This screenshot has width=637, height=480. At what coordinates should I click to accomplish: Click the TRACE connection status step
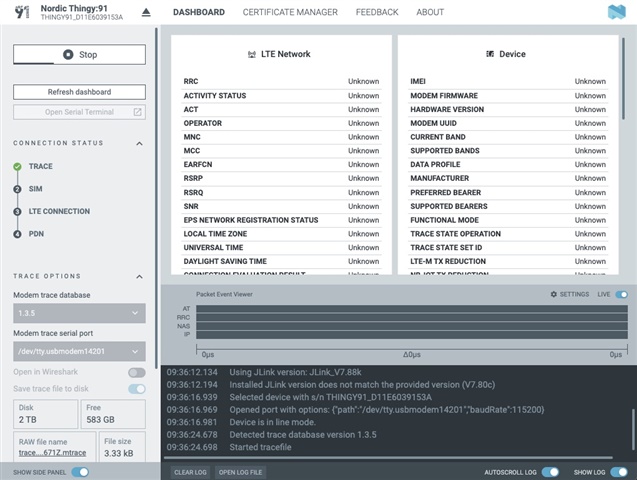[41, 166]
